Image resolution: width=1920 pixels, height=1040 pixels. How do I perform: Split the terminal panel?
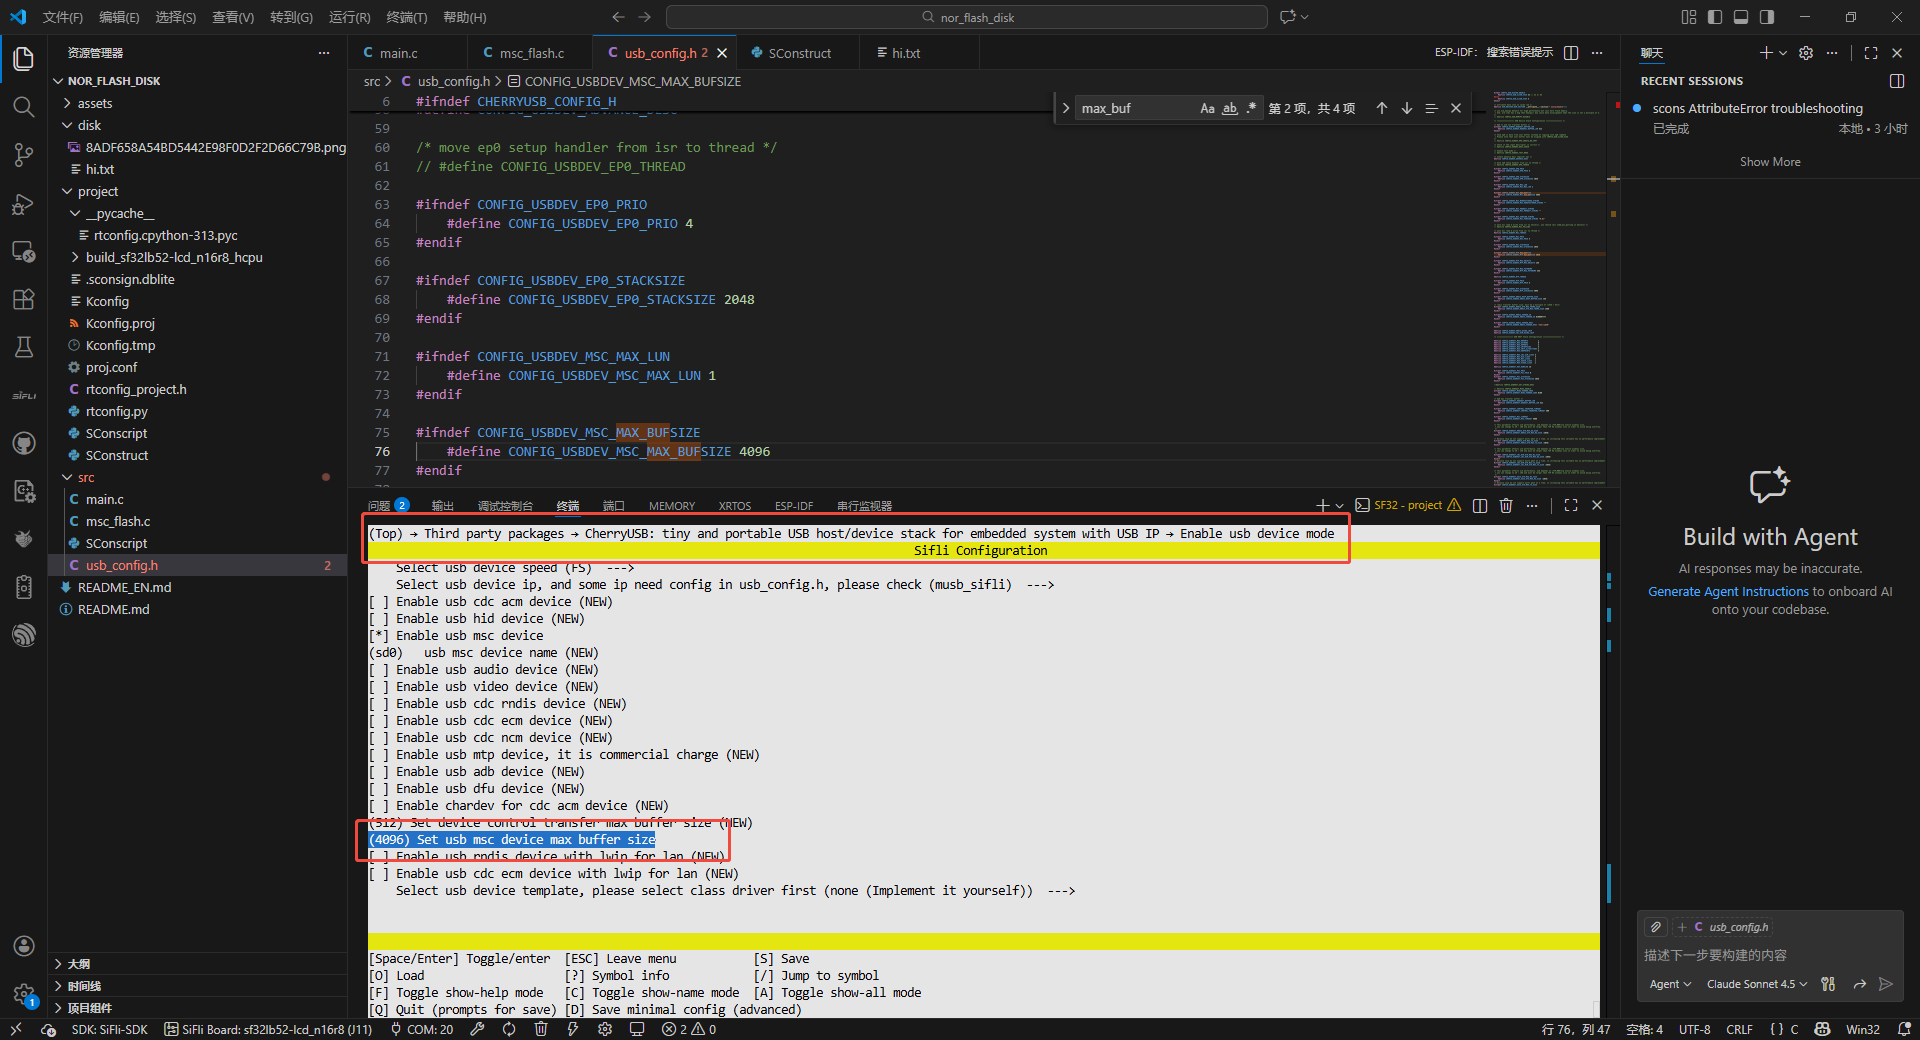coord(1480,505)
